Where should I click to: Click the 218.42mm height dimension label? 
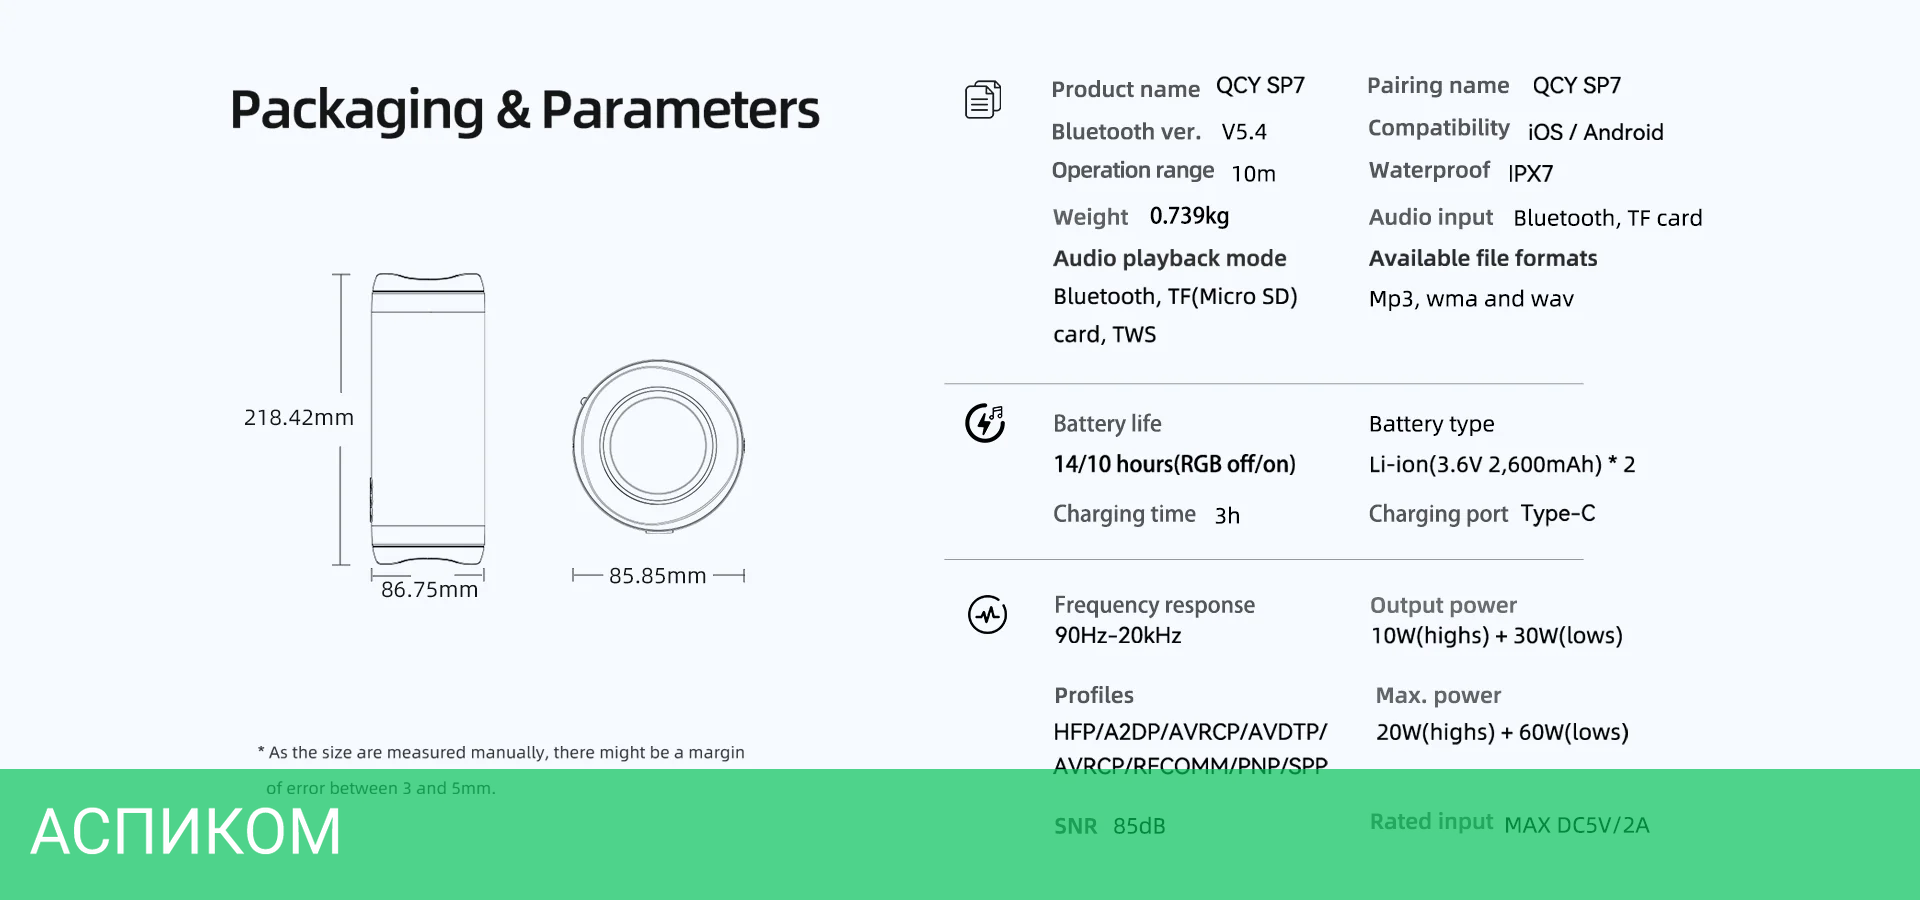coord(298,418)
